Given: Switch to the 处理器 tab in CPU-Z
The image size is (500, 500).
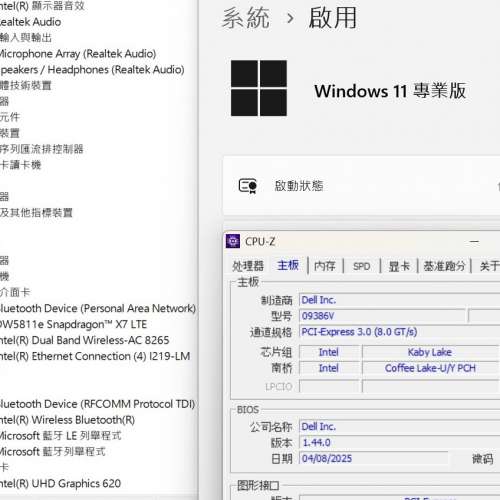Looking at the screenshot, I should 248,266.
